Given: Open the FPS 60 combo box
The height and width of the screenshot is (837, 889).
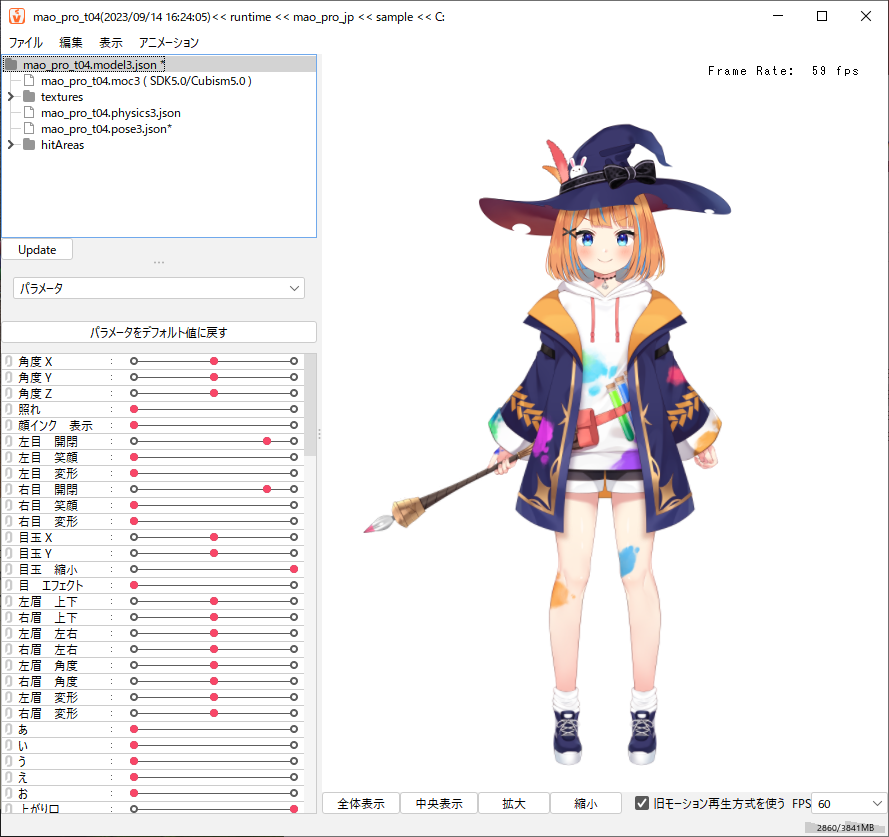Looking at the screenshot, I should point(849,803).
